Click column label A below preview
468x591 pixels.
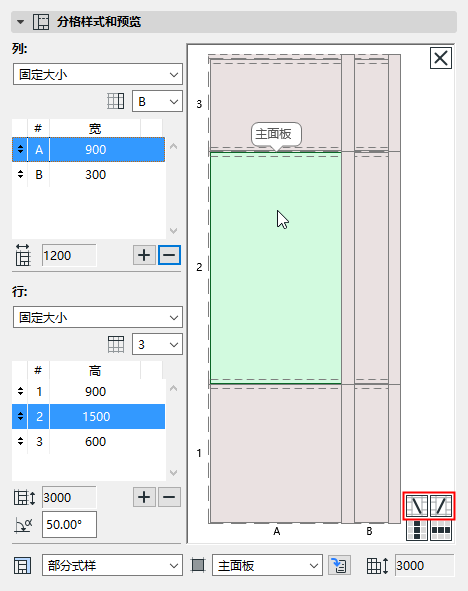(x=277, y=531)
